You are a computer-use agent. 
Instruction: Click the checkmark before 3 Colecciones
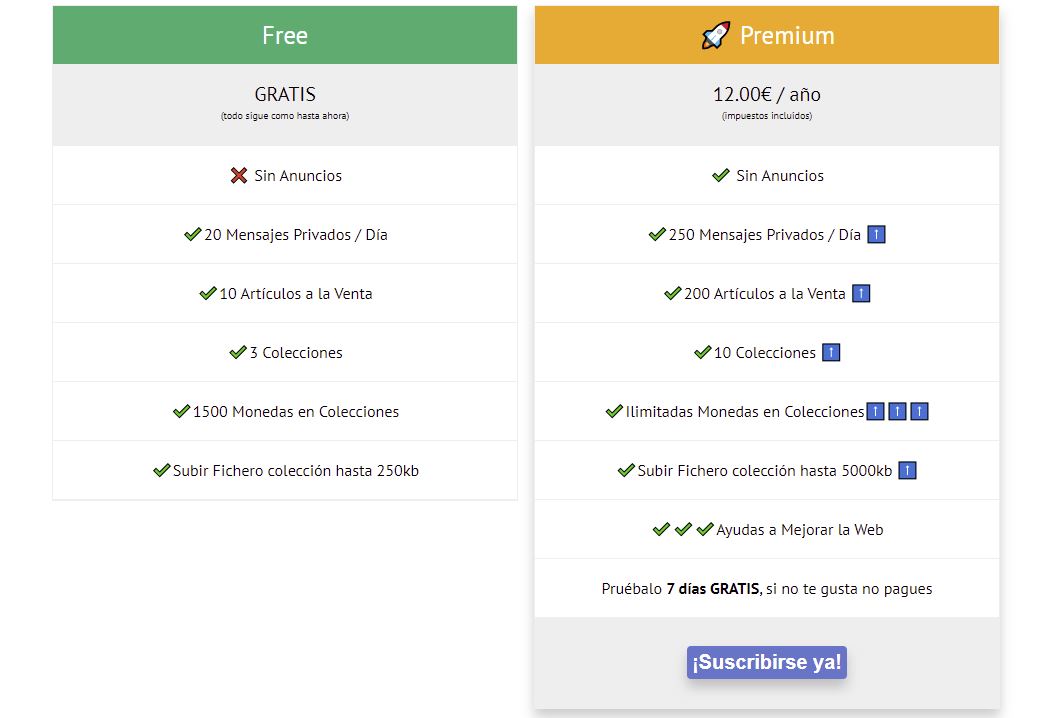[238, 352]
